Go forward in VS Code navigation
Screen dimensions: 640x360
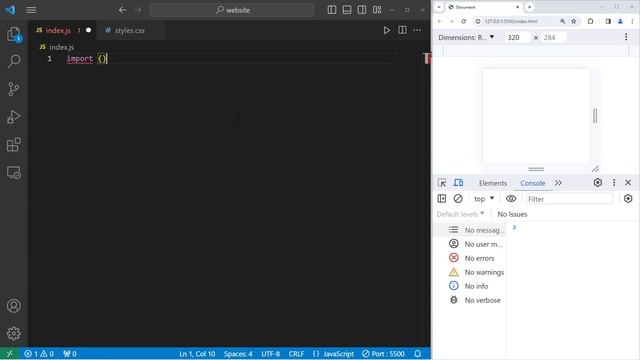click(138, 10)
